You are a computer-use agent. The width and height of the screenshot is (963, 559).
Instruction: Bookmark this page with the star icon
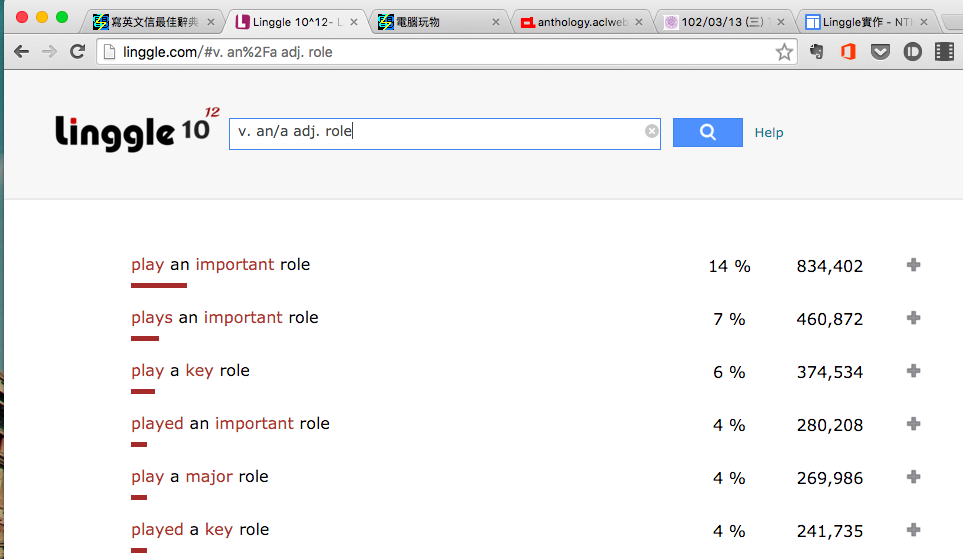pyautogui.click(x=784, y=52)
